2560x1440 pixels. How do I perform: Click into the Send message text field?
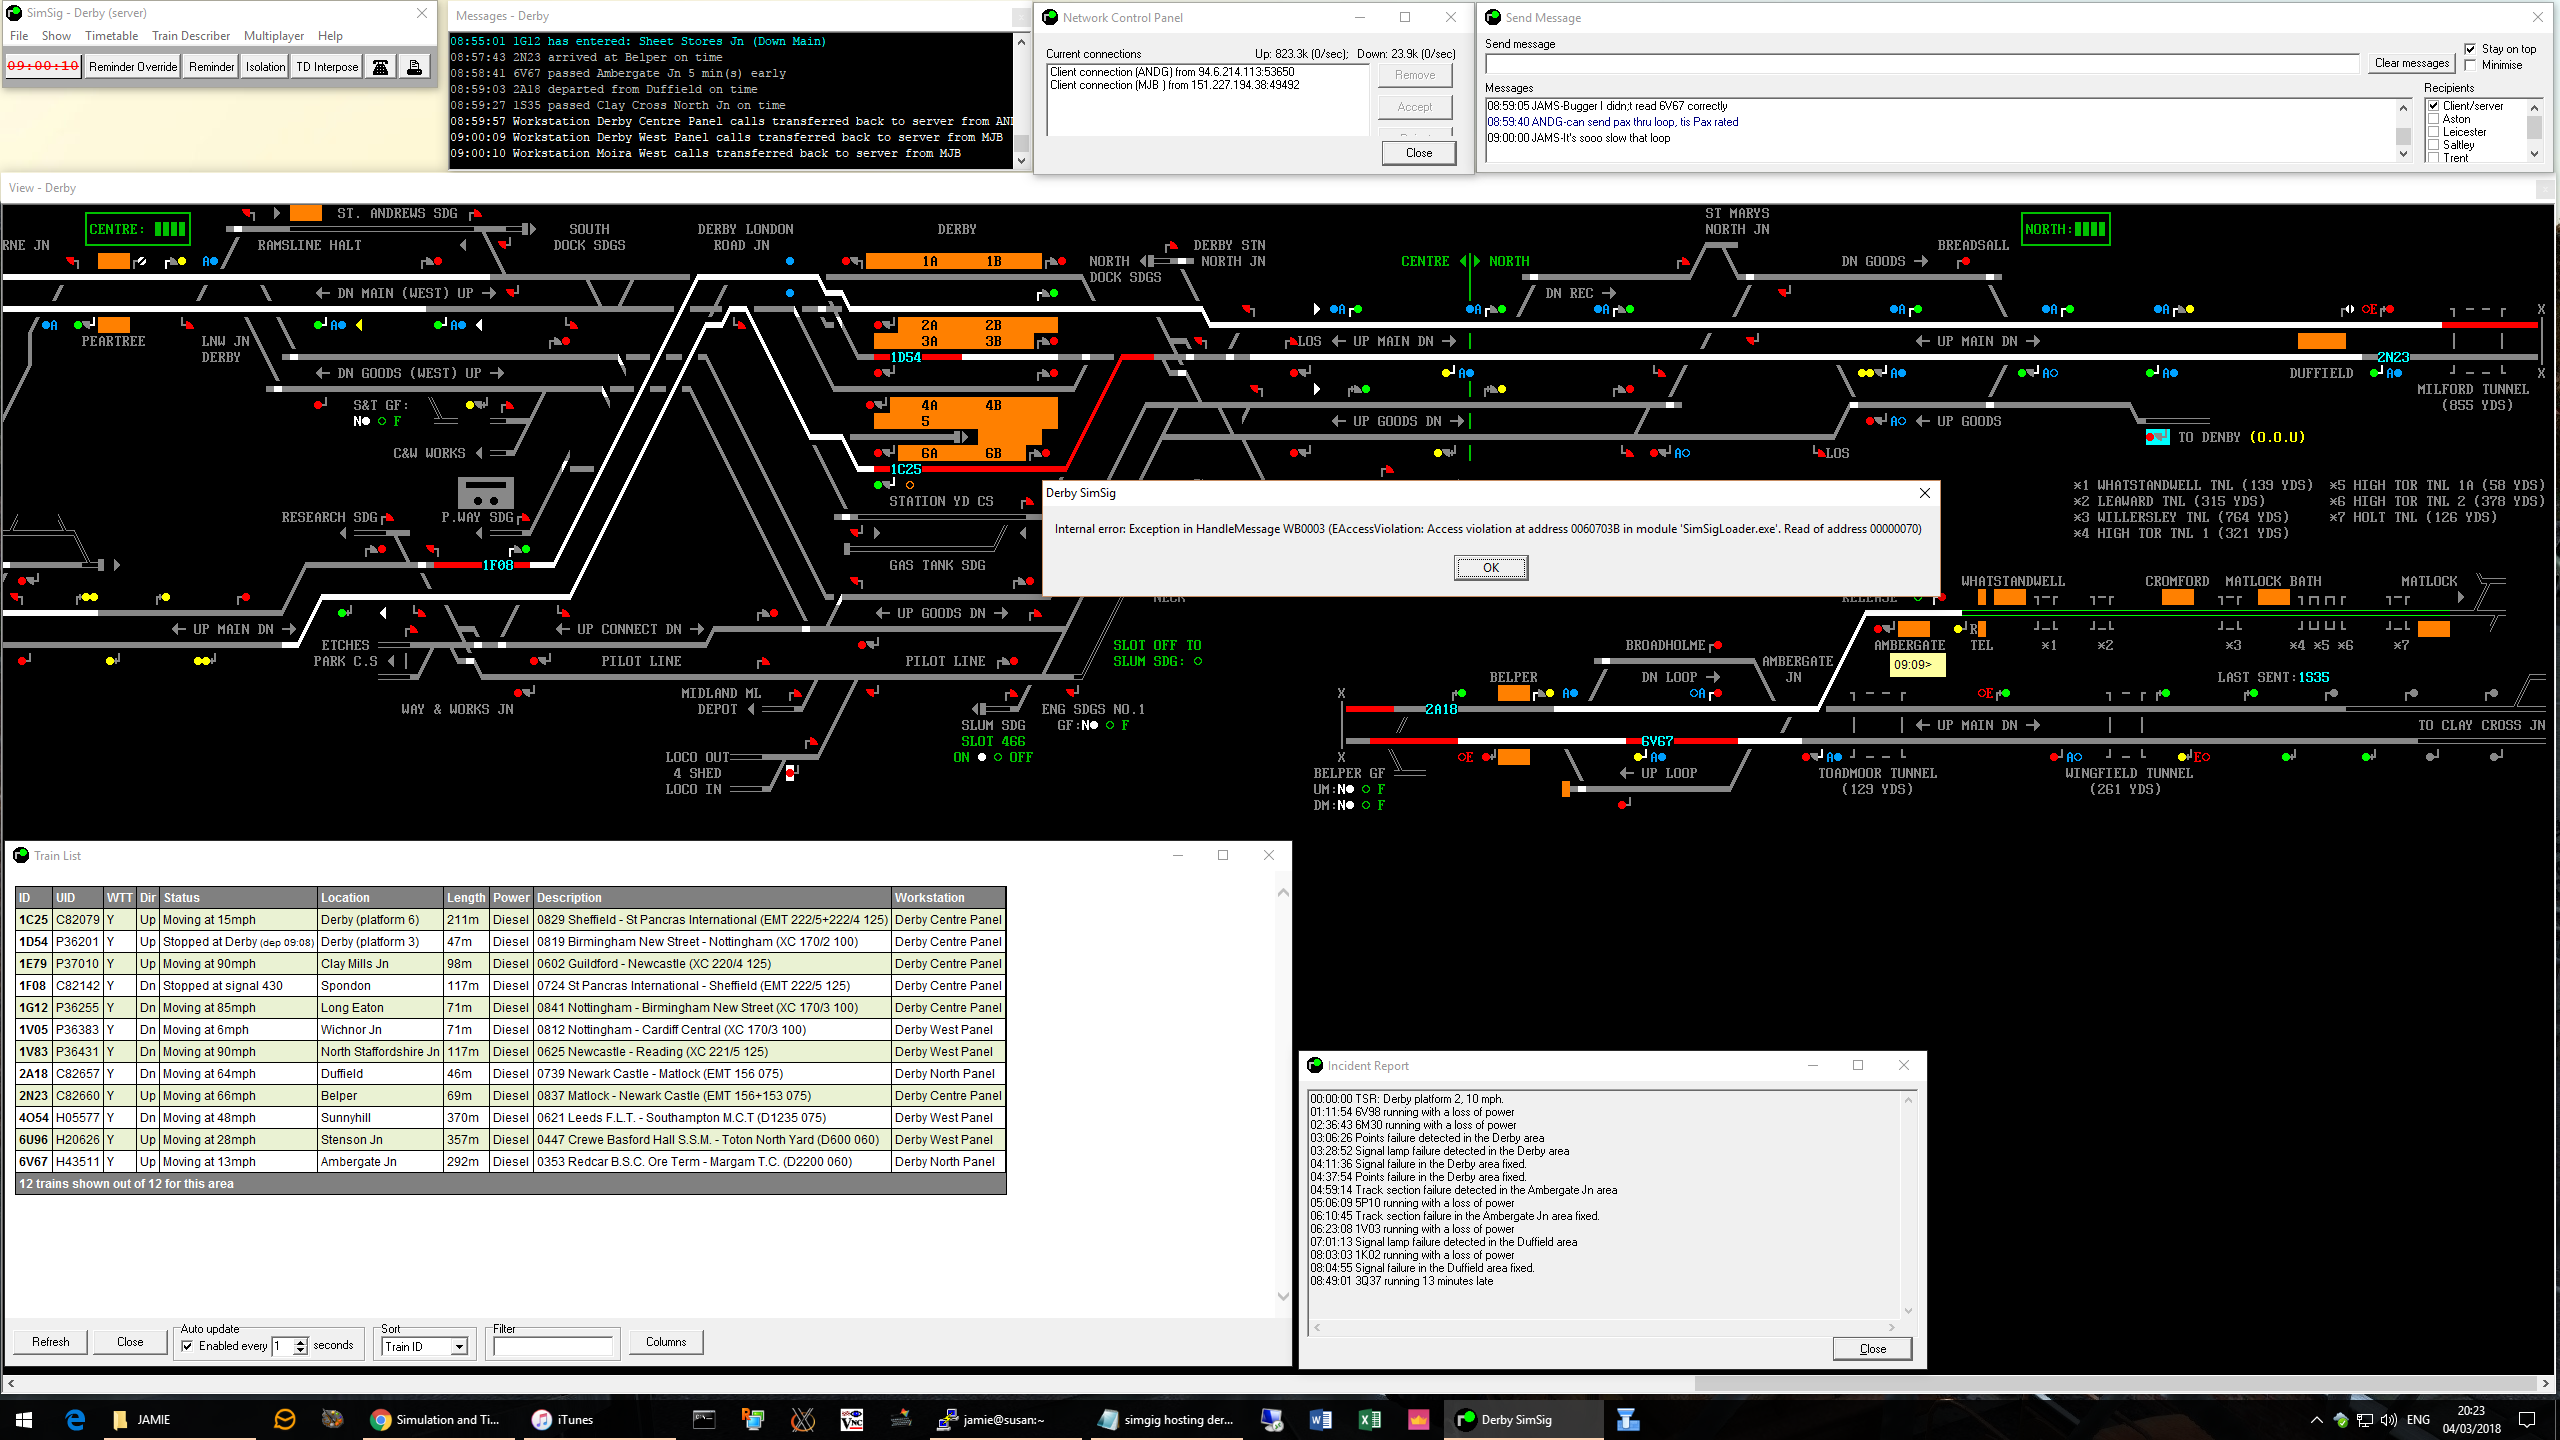(1922, 64)
